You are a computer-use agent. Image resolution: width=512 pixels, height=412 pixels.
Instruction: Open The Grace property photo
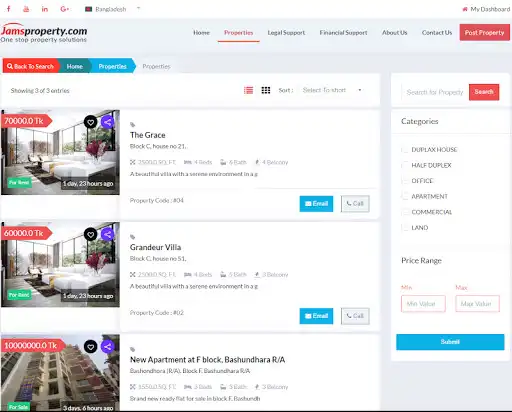tap(60, 153)
